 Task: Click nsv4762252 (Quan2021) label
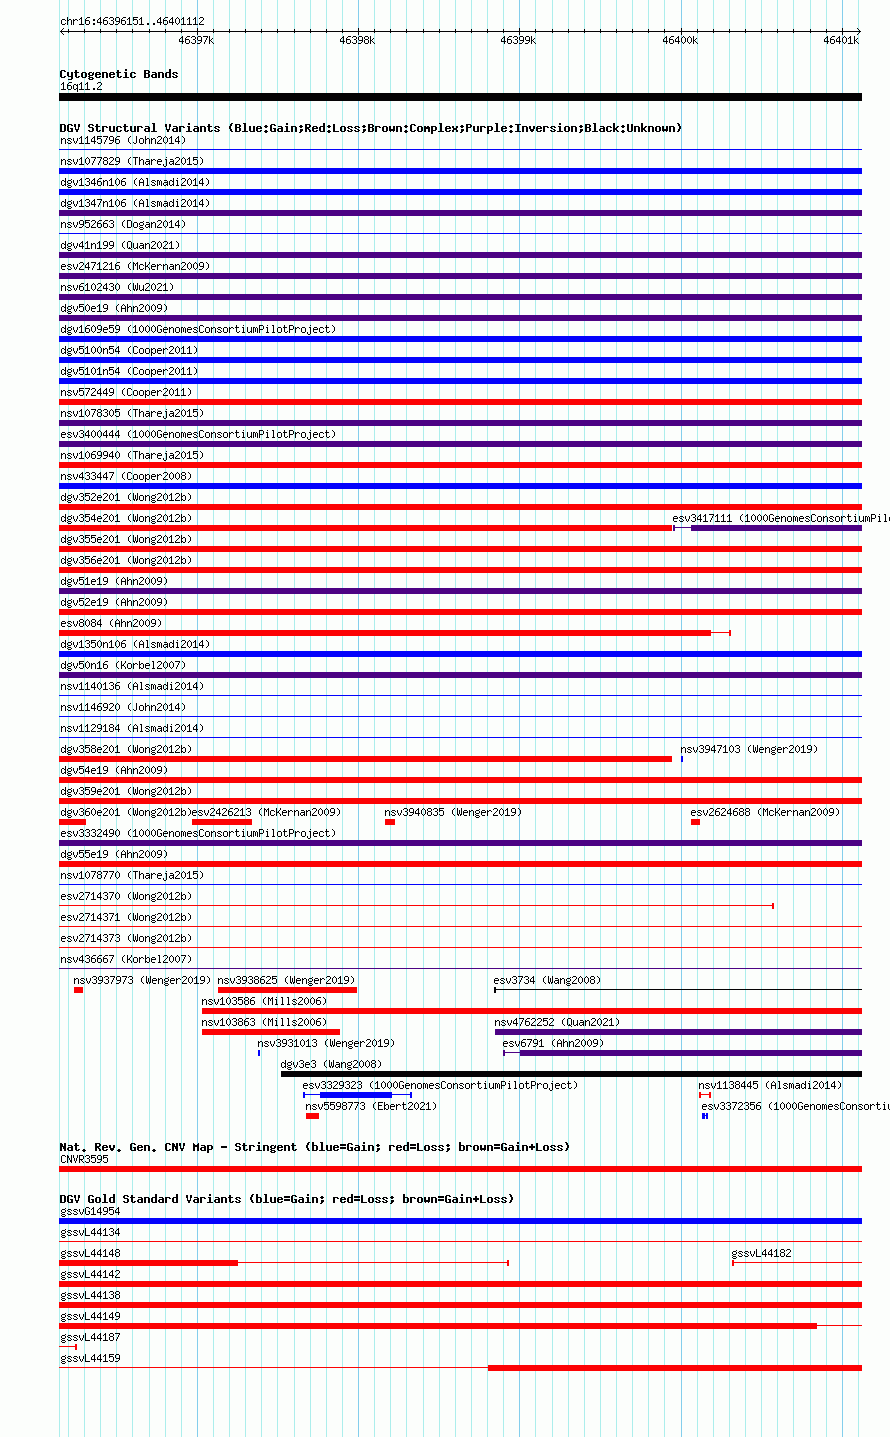[x=557, y=1023]
